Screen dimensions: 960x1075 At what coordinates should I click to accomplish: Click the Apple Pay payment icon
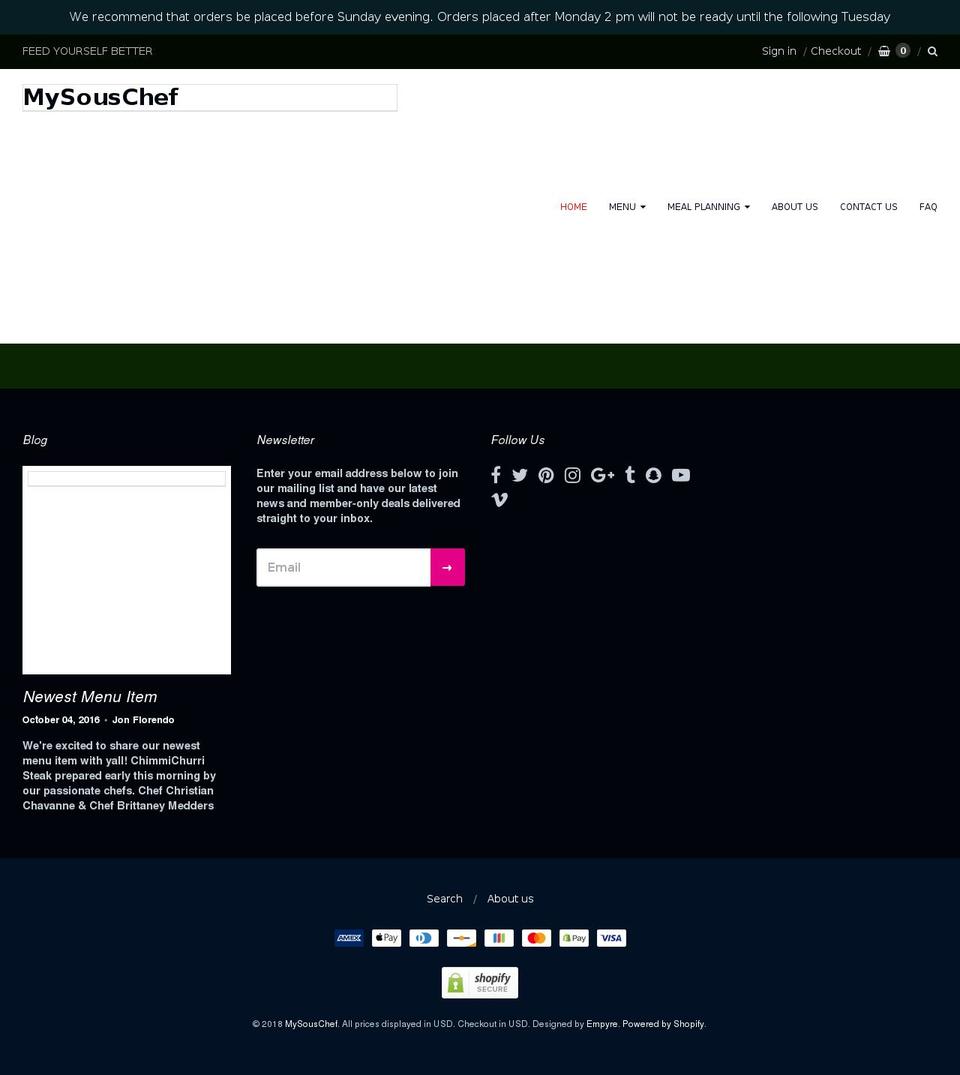387,938
